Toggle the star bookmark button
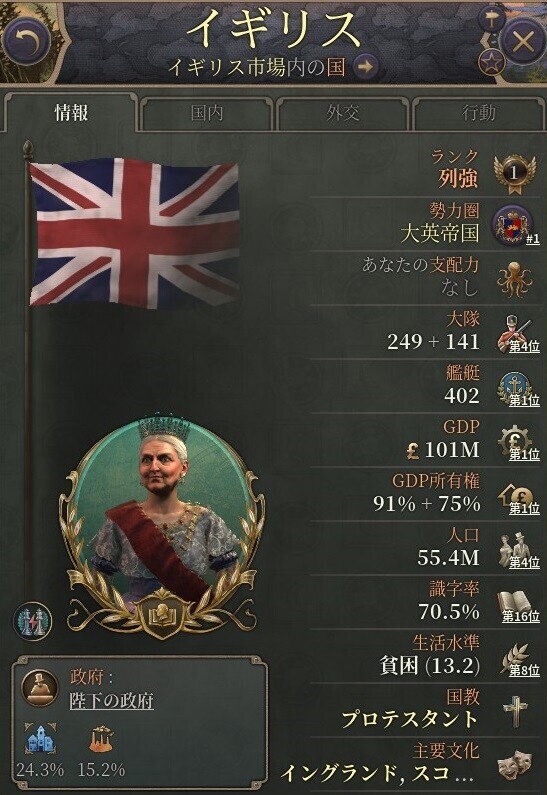Viewport: 547px width, 795px height. coord(492,62)
